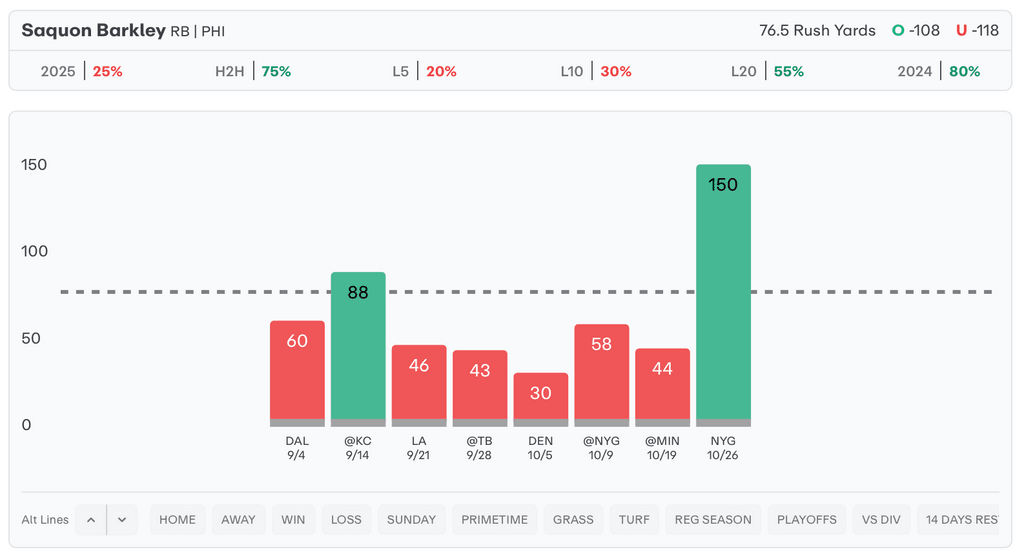Enable the WIN filter chip
Image resolution: width=1024 pixels, height=558 pixels.
293,520
